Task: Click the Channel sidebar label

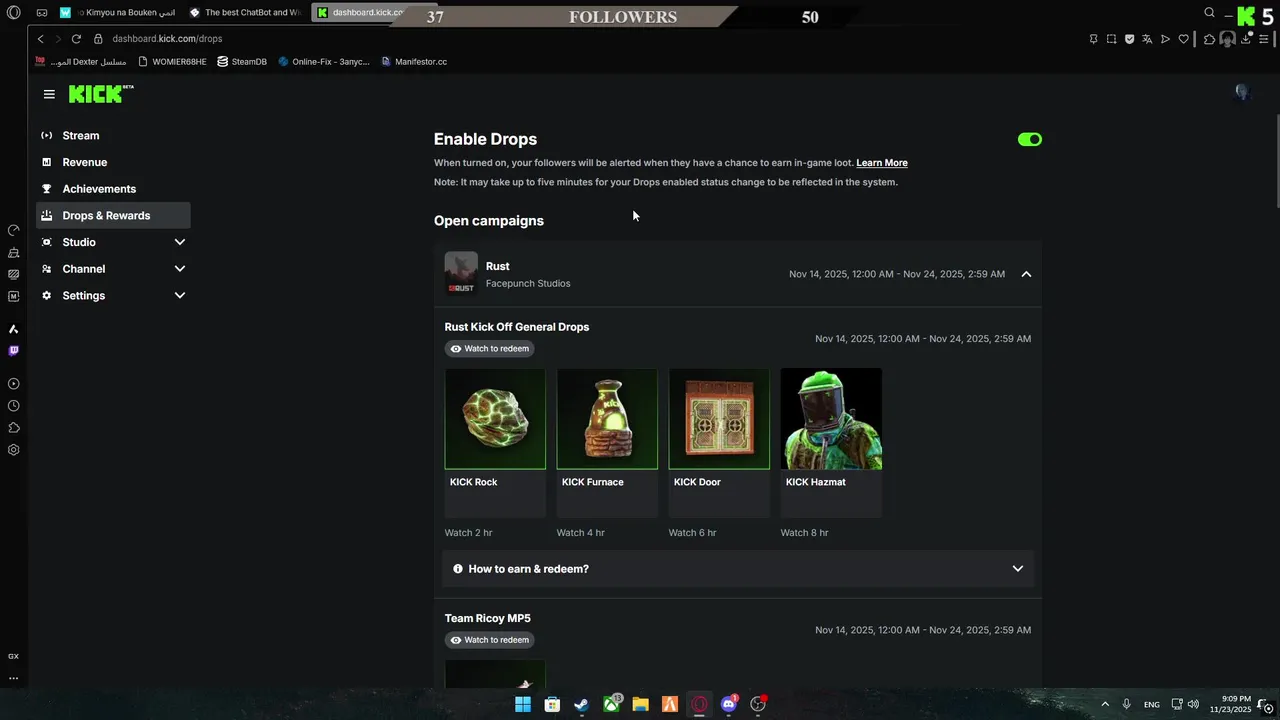Action: coord(84,269)
